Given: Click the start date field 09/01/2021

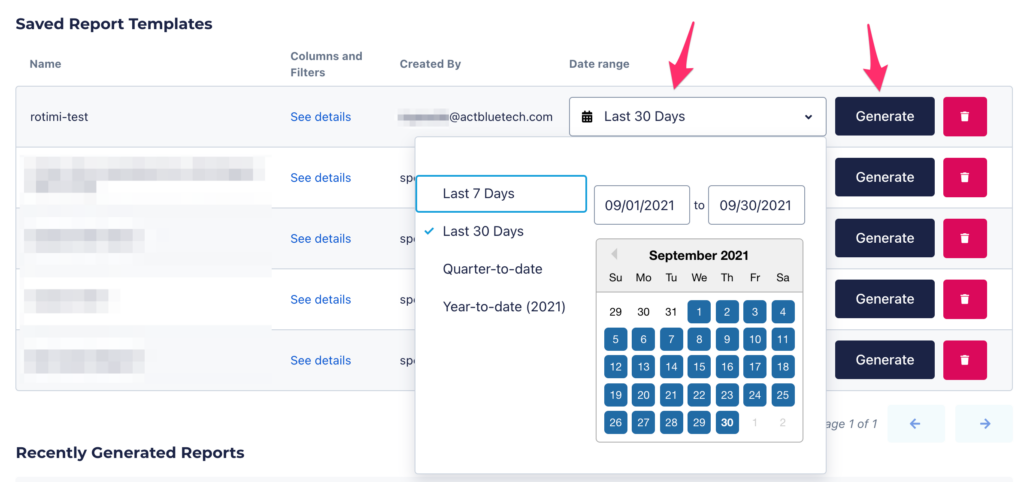Looking at the screenshot, I should pyautogui.click(x=642, y=205).
